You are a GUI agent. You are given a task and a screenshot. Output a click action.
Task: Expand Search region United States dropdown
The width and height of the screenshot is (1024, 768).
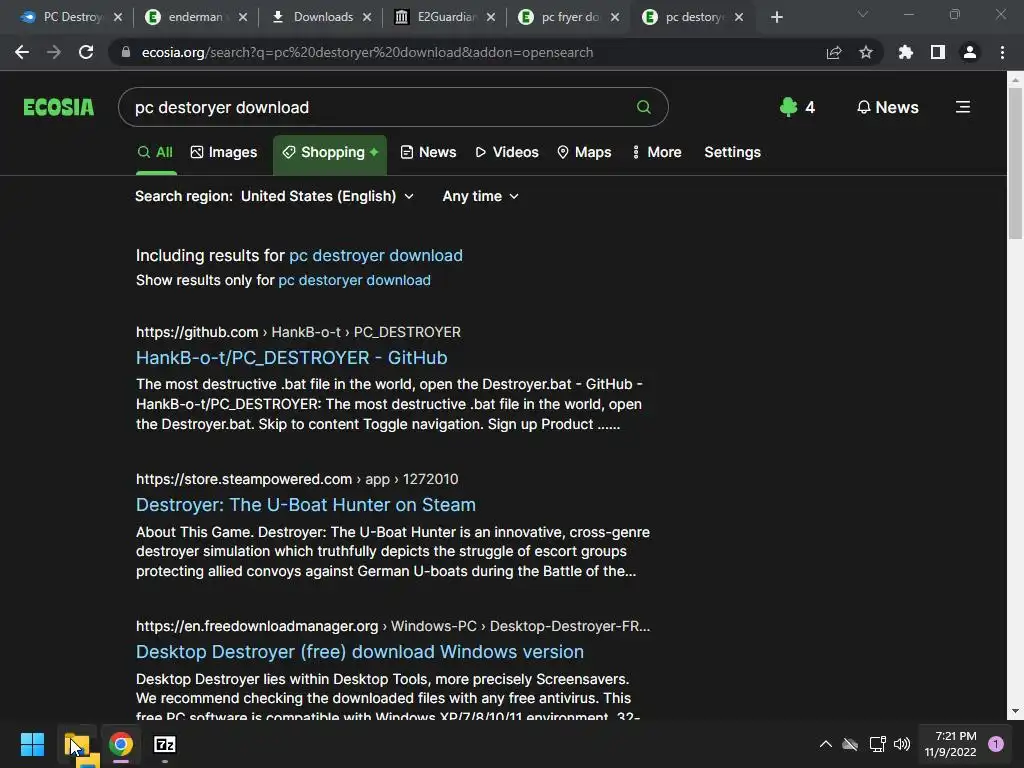coord(327,196)
